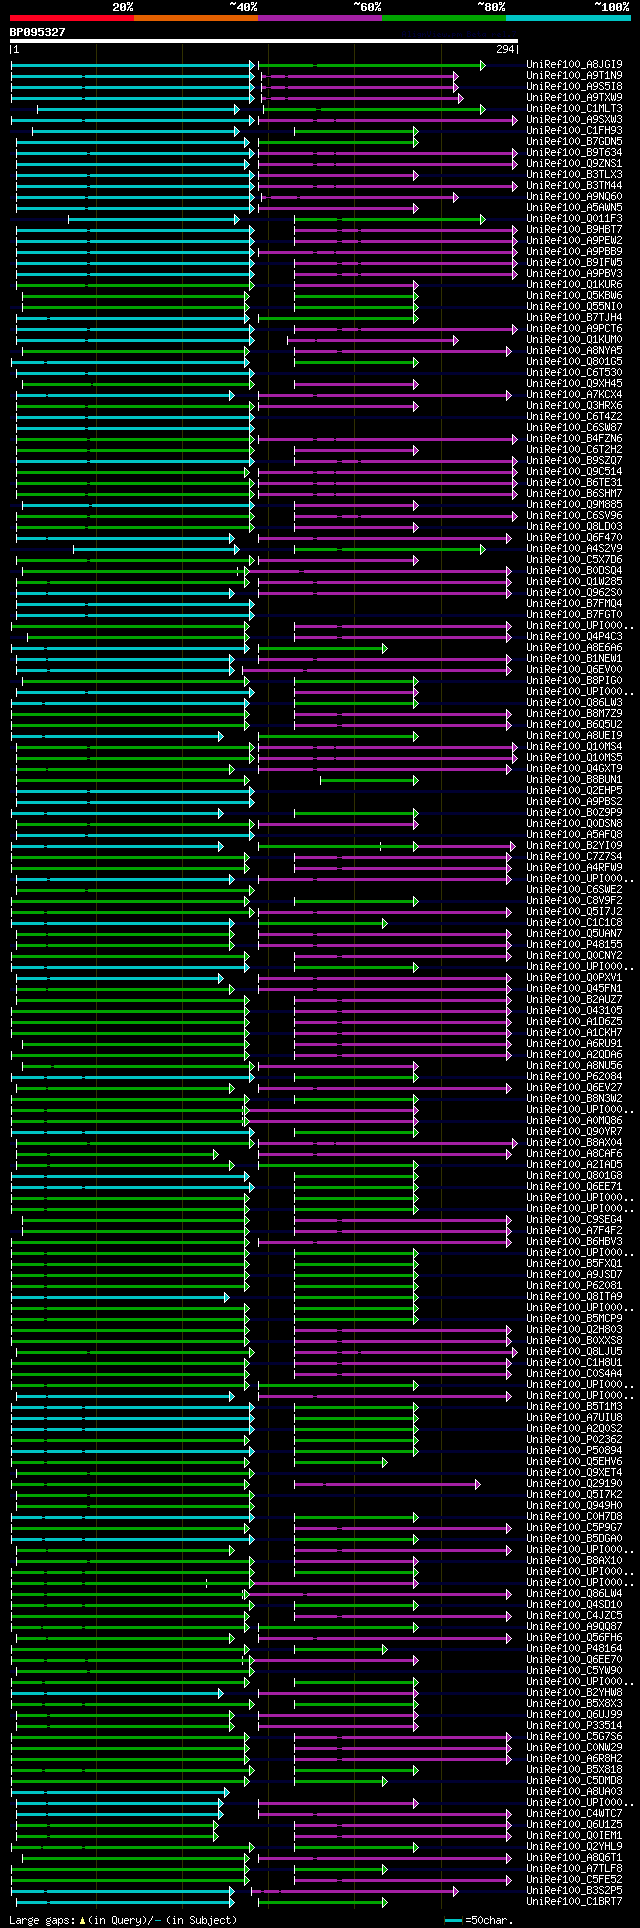Select the UniRef100_A9PCT6 label
This screenshot has height=1928, width=640.
click(x=574, y=329)
